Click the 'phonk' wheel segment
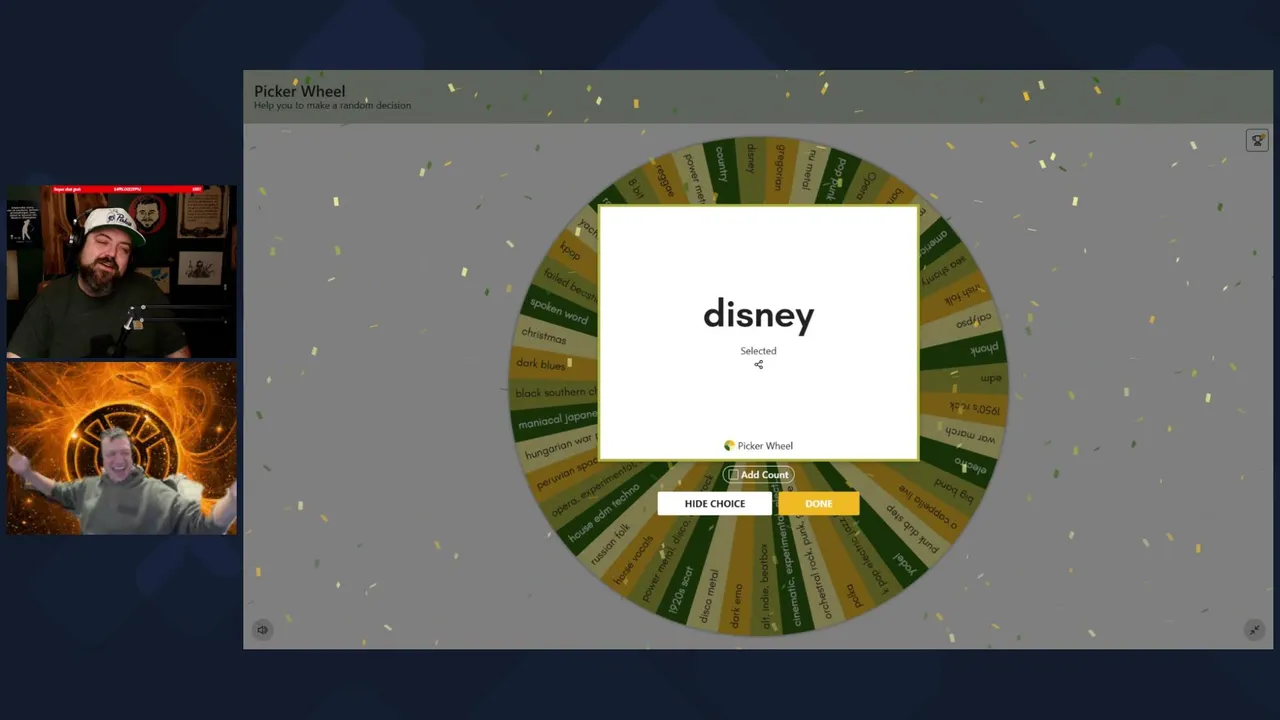Viewport: 1280px width, 720px height. pos(984,350)
